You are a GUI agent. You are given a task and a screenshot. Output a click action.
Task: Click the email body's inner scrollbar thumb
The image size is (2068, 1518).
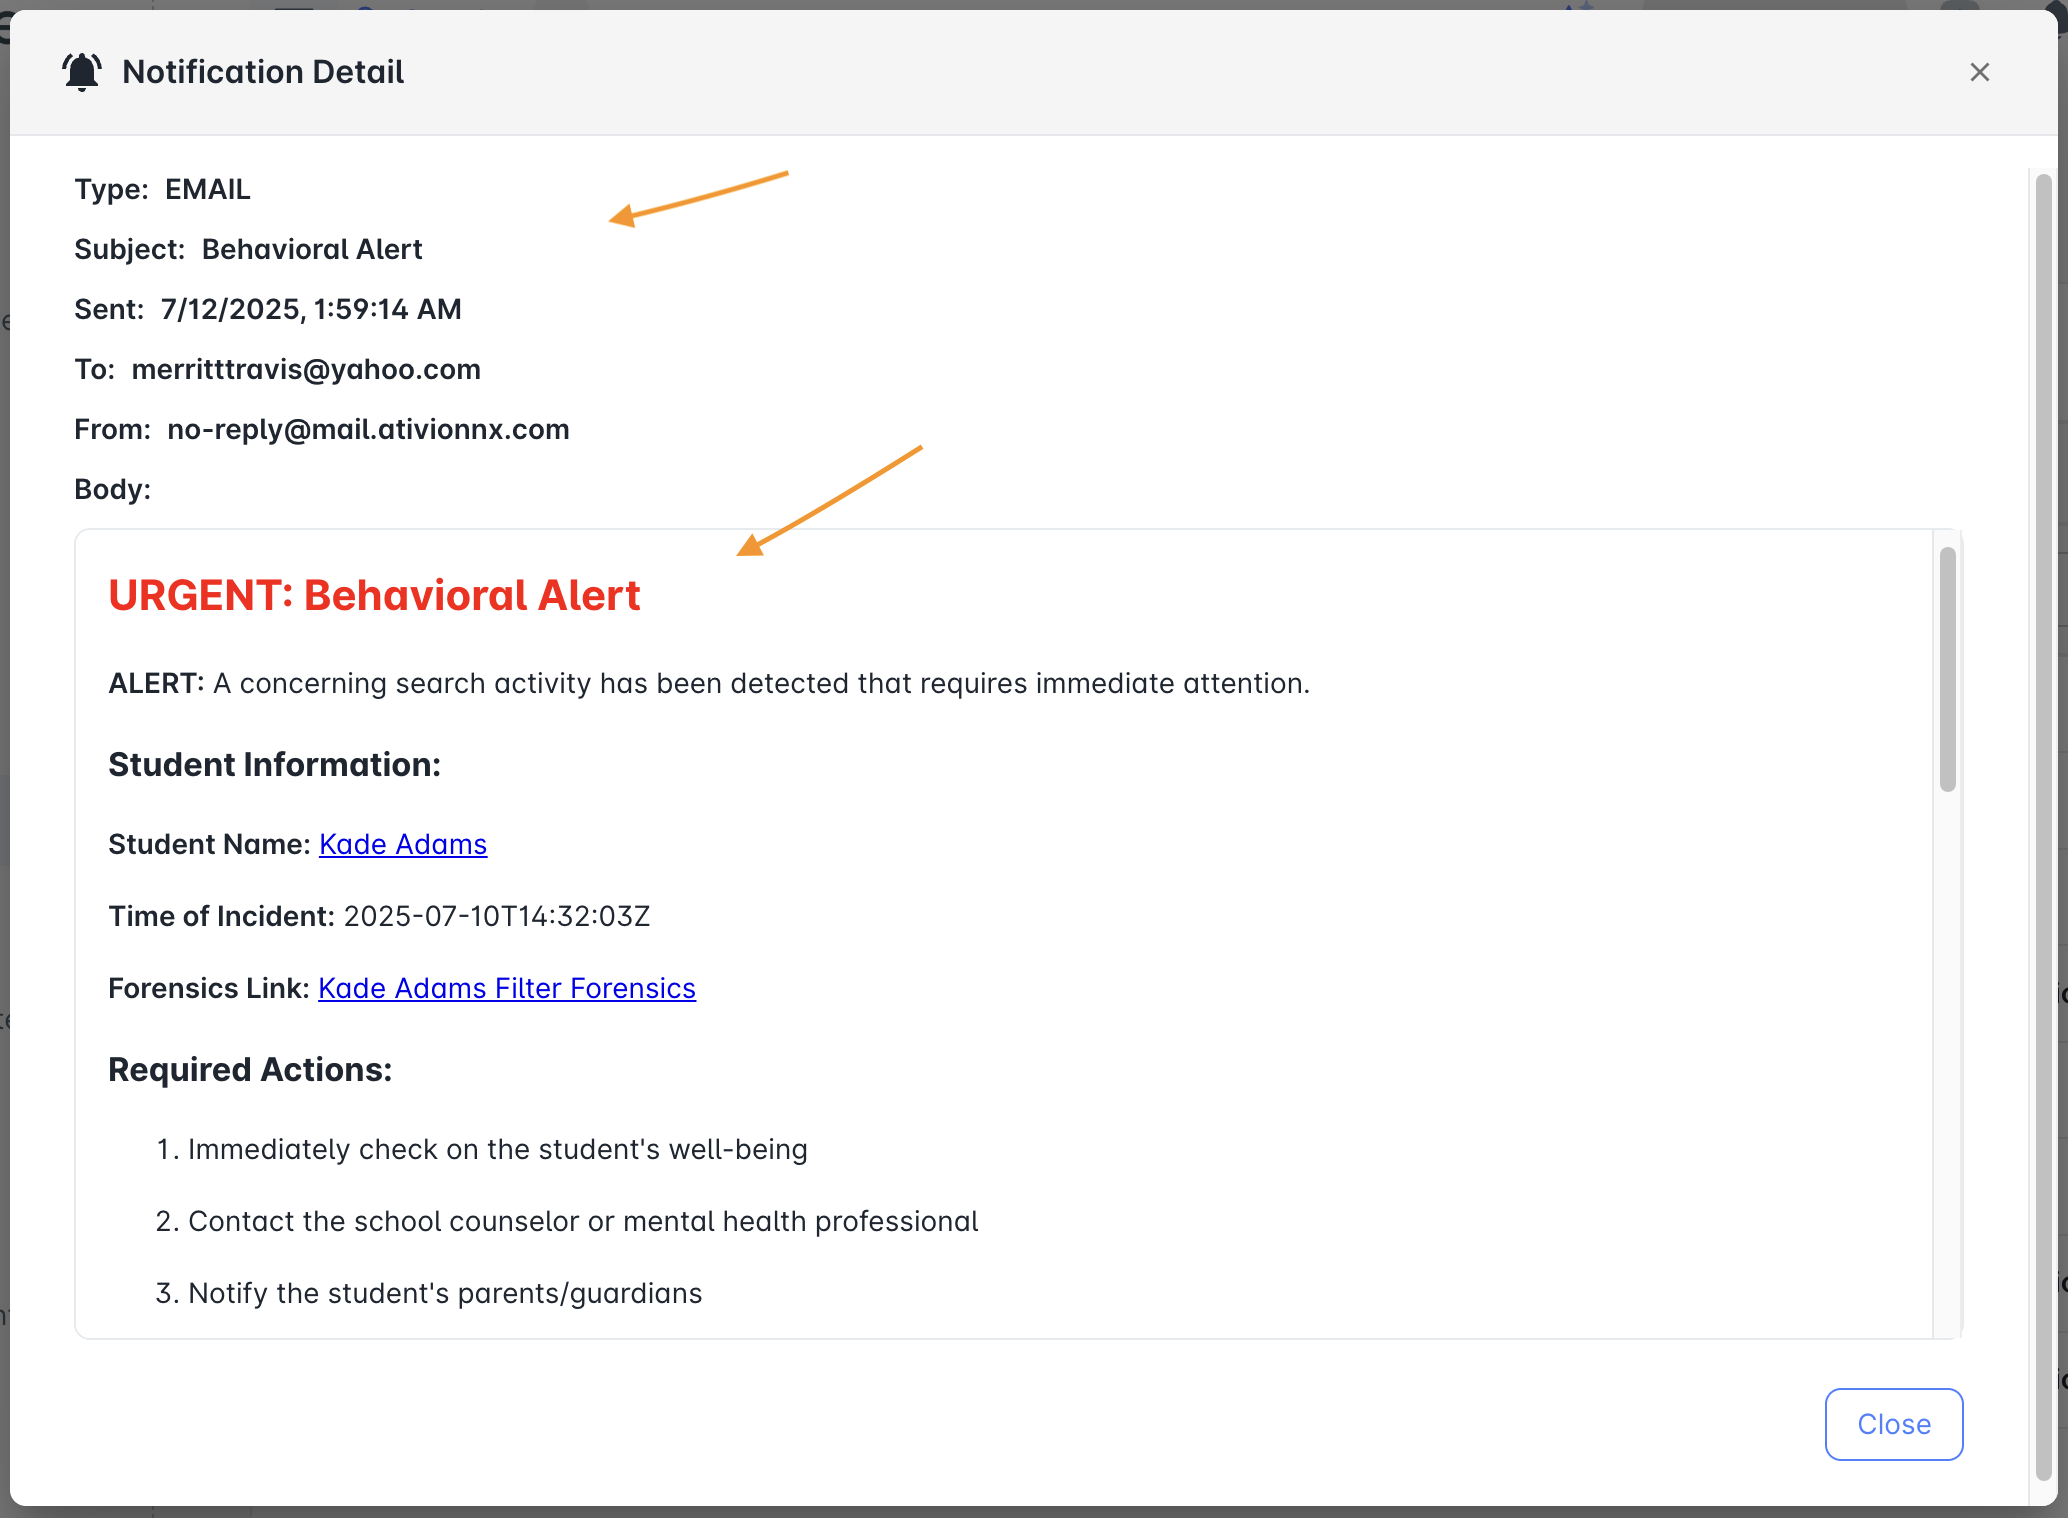1947,669
